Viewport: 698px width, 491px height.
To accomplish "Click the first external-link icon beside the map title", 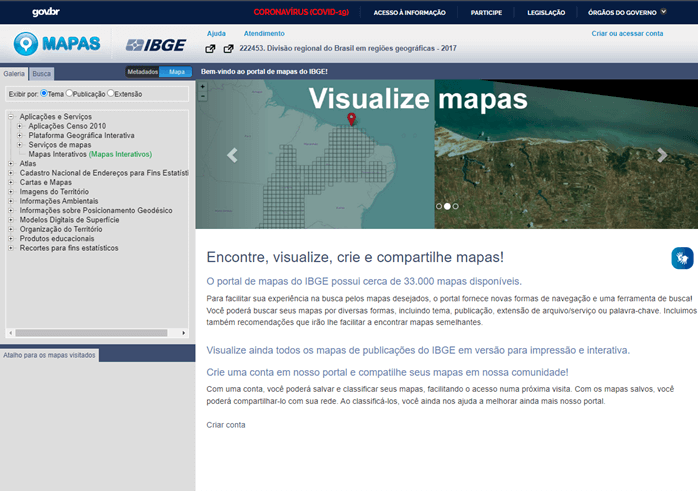I will pyautogui.click(x=210, y=48).
